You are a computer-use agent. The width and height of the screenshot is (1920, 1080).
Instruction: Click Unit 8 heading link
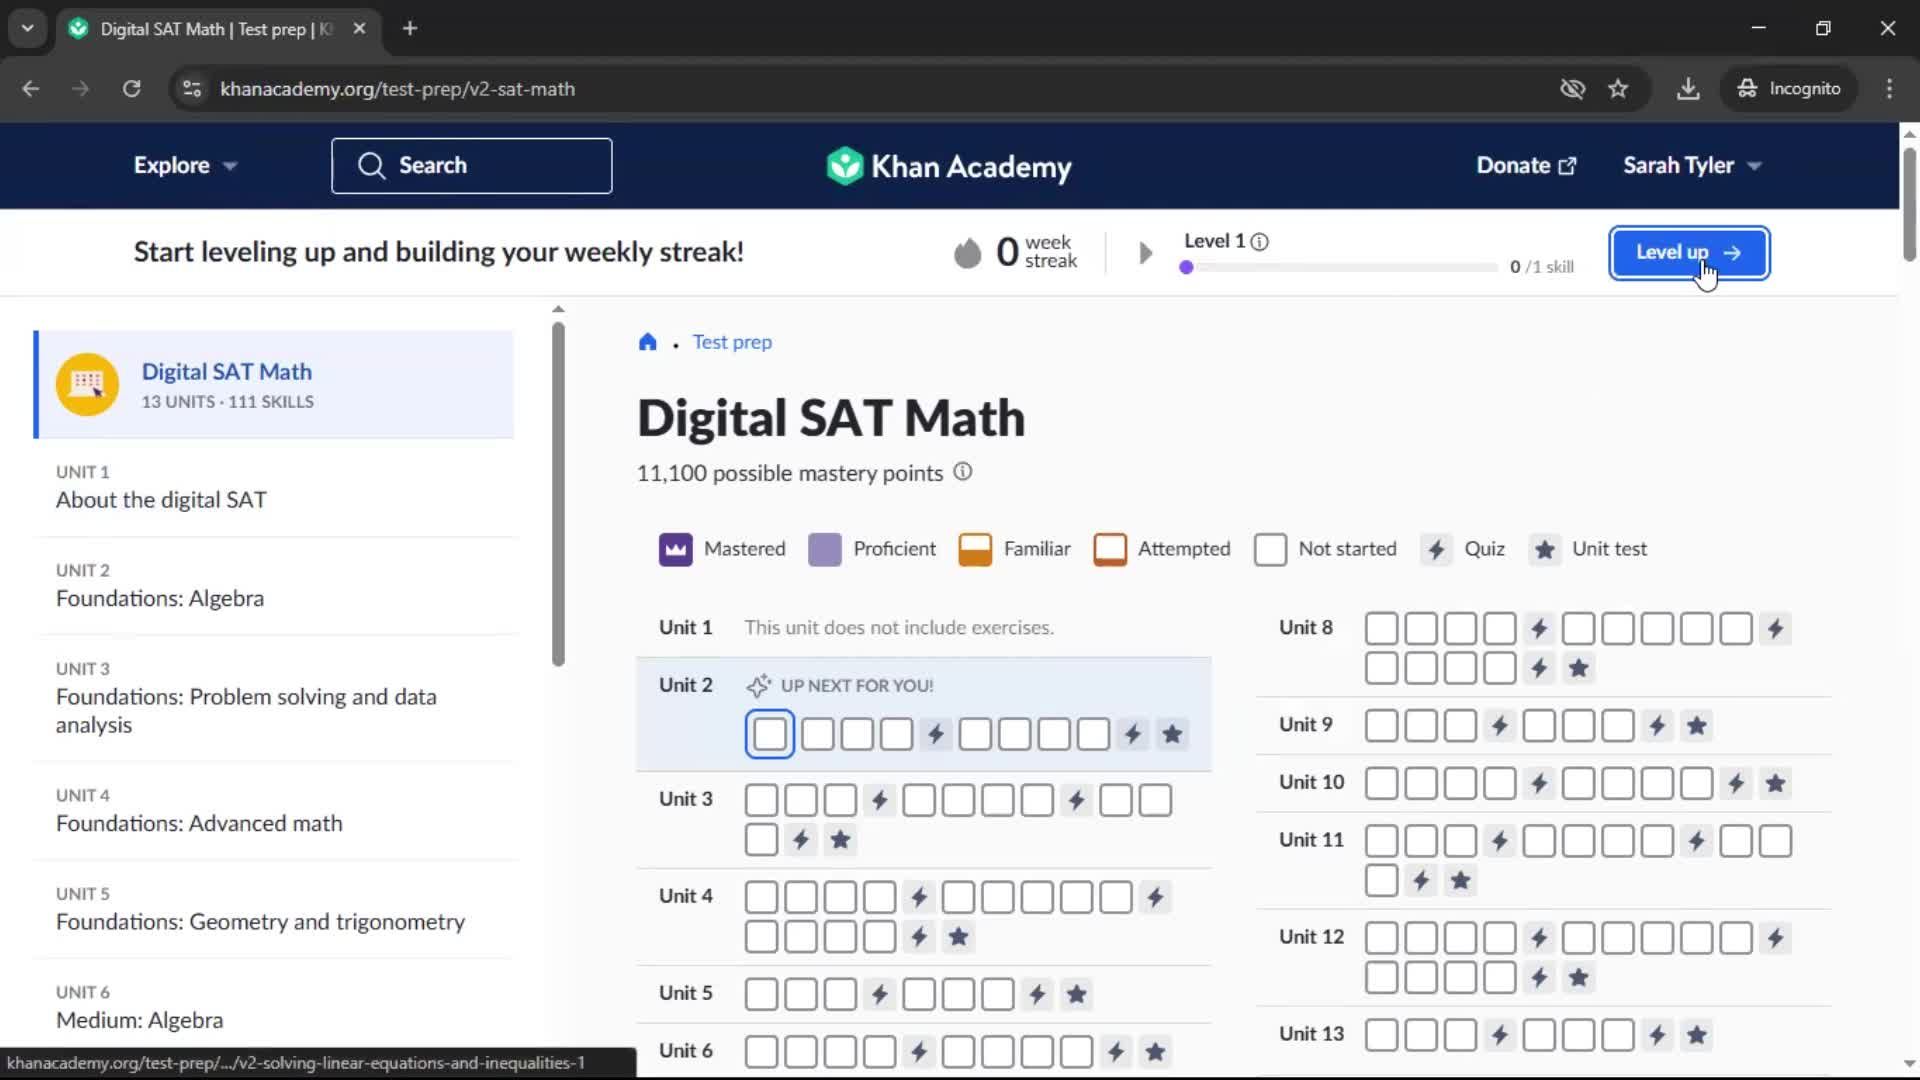point(1306,627)
